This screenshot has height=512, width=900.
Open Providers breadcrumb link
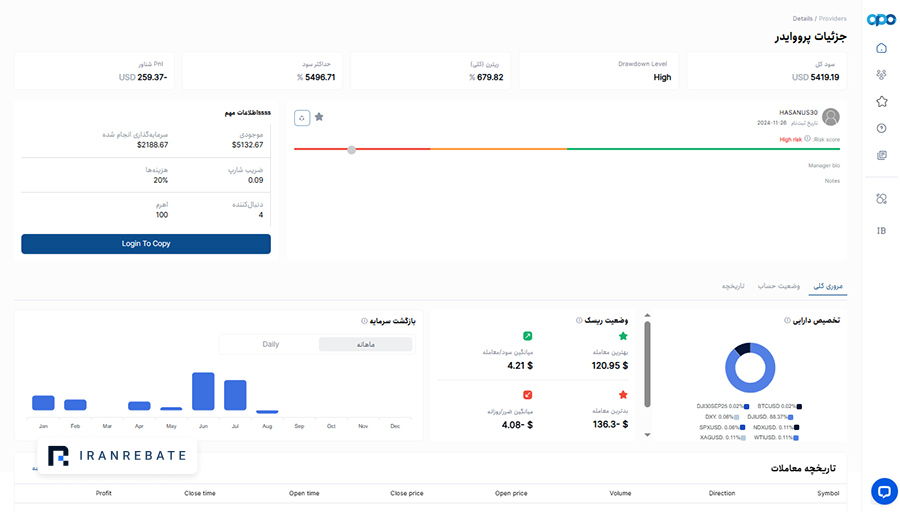832,18
